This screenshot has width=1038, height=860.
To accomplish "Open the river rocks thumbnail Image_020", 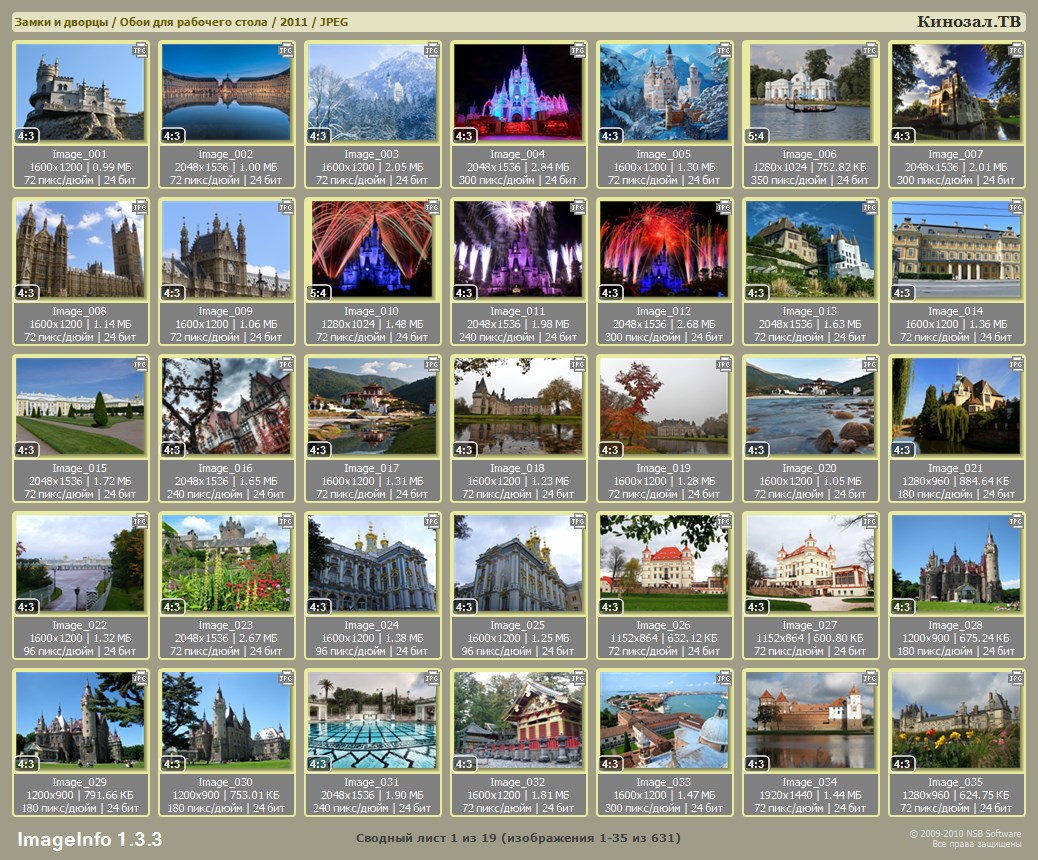I will pos(810,406).
